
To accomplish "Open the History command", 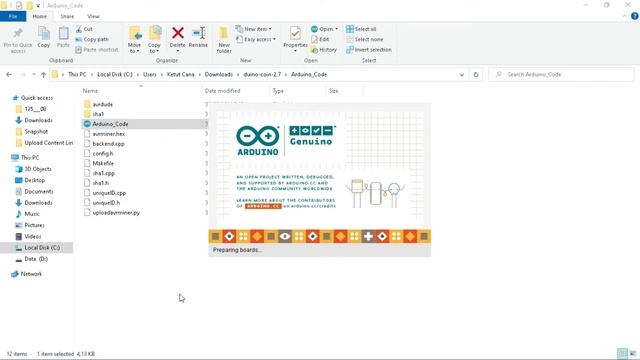I will [x=324, y=50].
